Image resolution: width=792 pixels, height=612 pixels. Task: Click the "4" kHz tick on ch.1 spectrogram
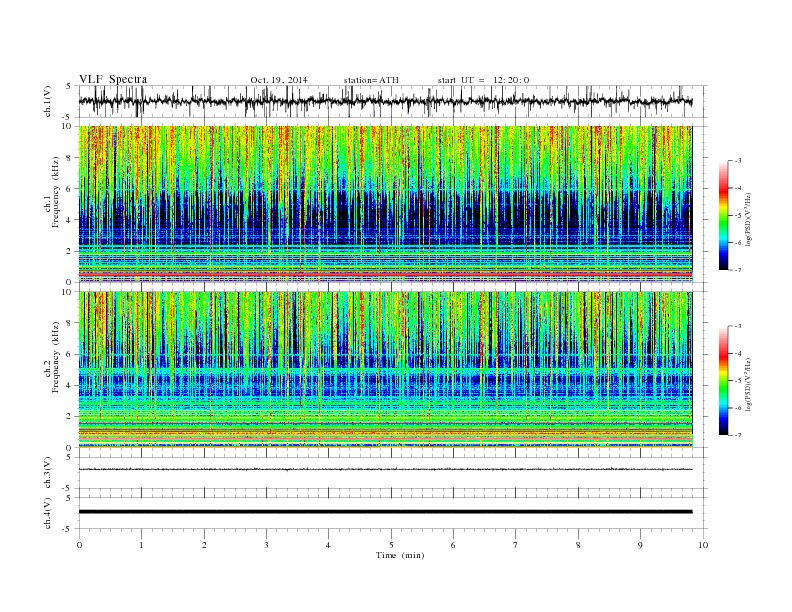70,220
